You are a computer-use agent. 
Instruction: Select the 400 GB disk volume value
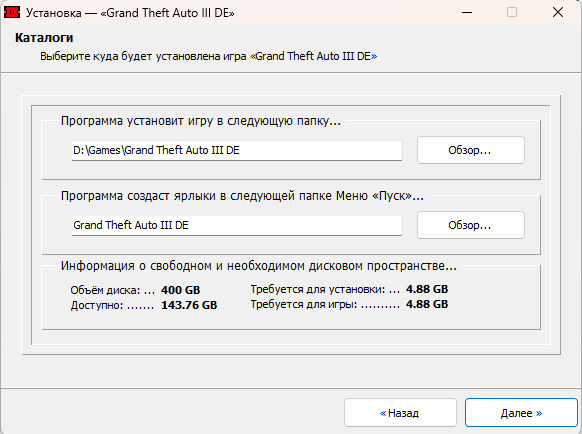tap(180, 290)
